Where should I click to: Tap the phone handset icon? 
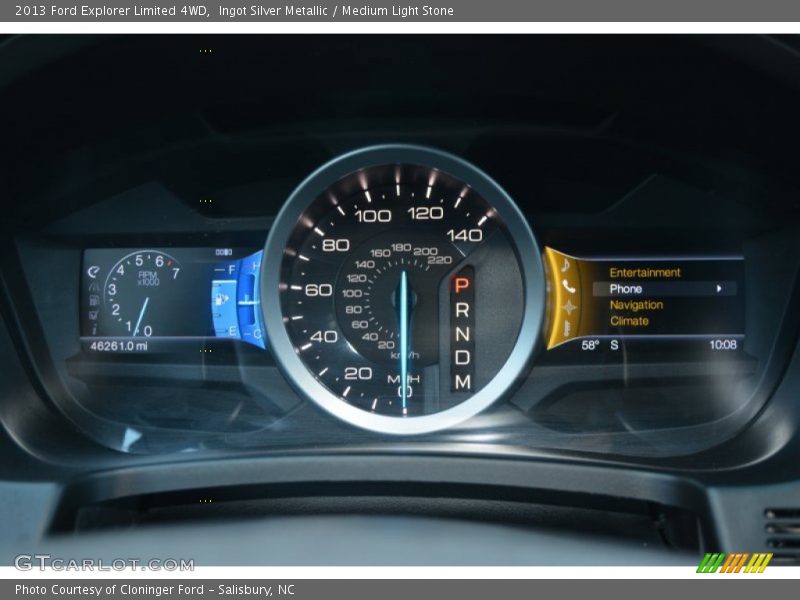pos(568,286)
